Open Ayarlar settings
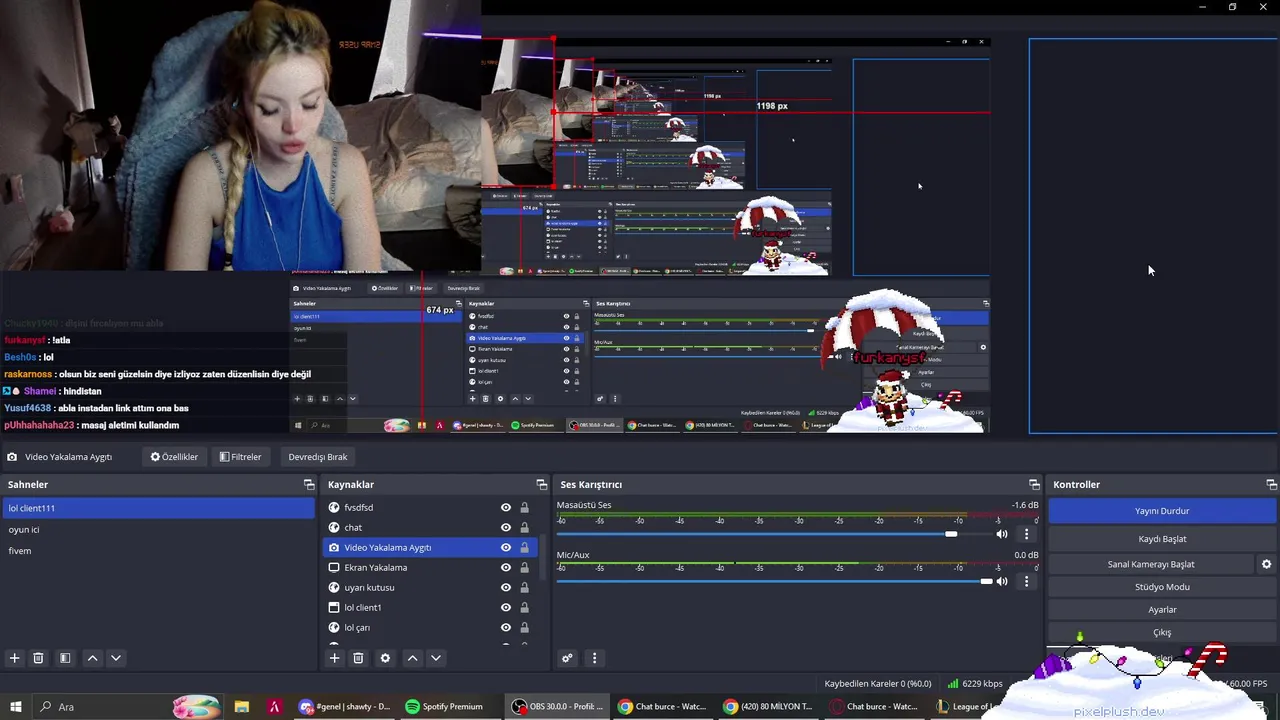The image size is (1280, 720). pyautogui.click(x=1162, y=610)
